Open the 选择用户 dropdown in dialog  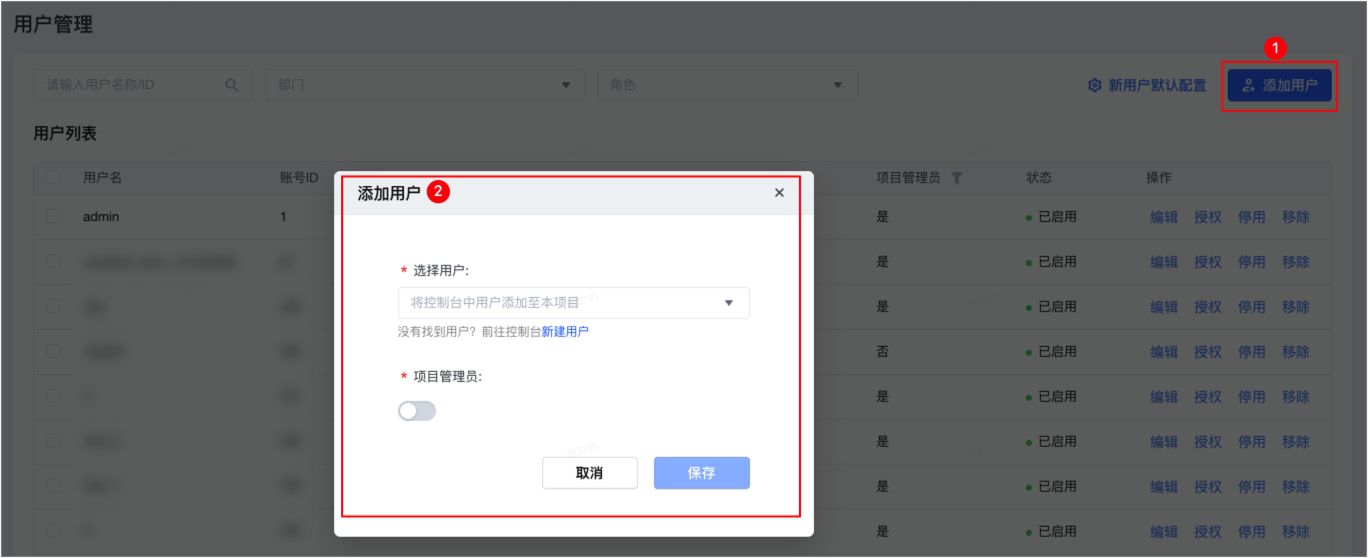click(574, 302)
